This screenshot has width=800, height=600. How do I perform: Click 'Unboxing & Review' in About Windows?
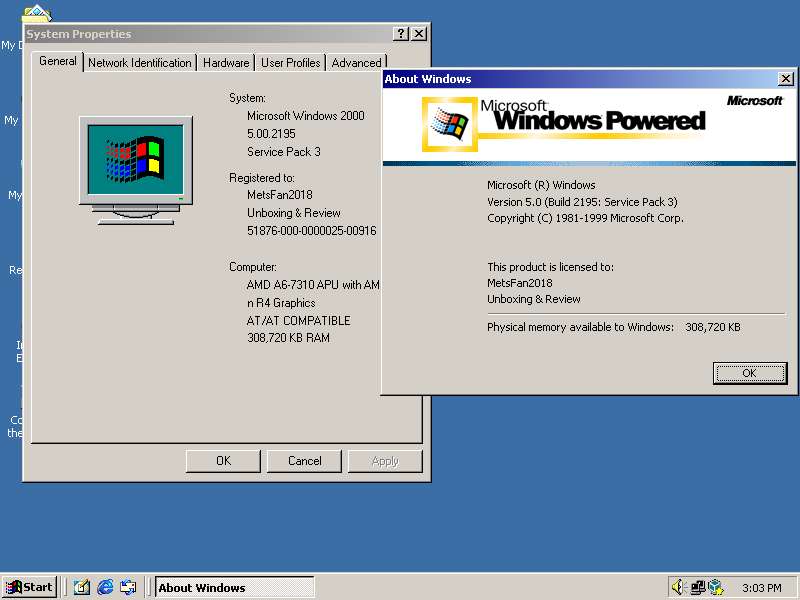click(x=534, y=299)
